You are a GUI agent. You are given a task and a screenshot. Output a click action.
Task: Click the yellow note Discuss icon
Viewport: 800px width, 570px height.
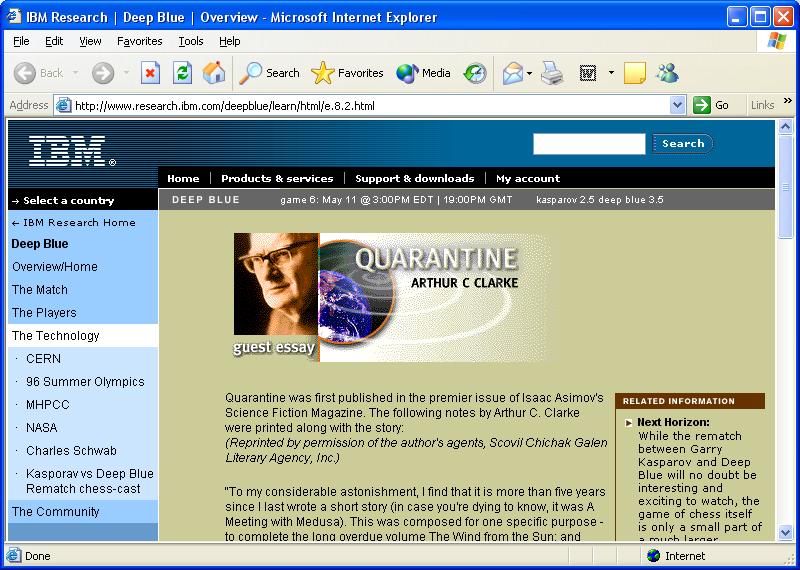(635, 73)
